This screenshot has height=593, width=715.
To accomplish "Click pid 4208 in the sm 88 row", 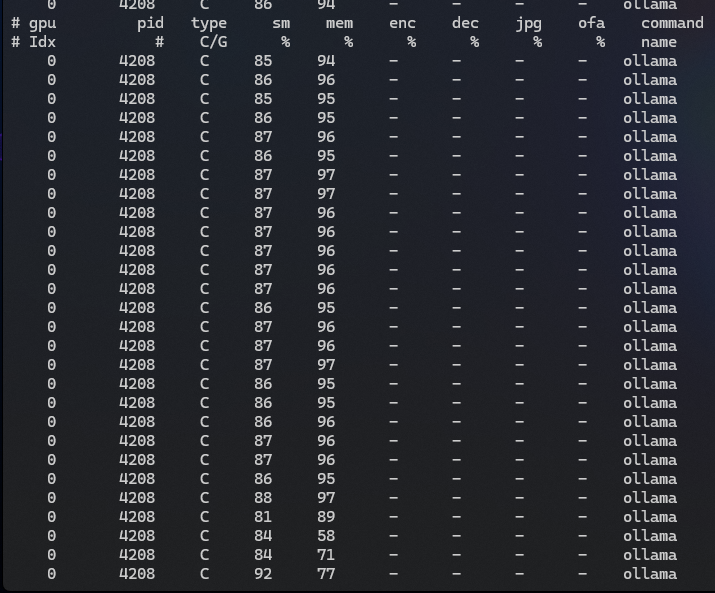I will point(137,498).
